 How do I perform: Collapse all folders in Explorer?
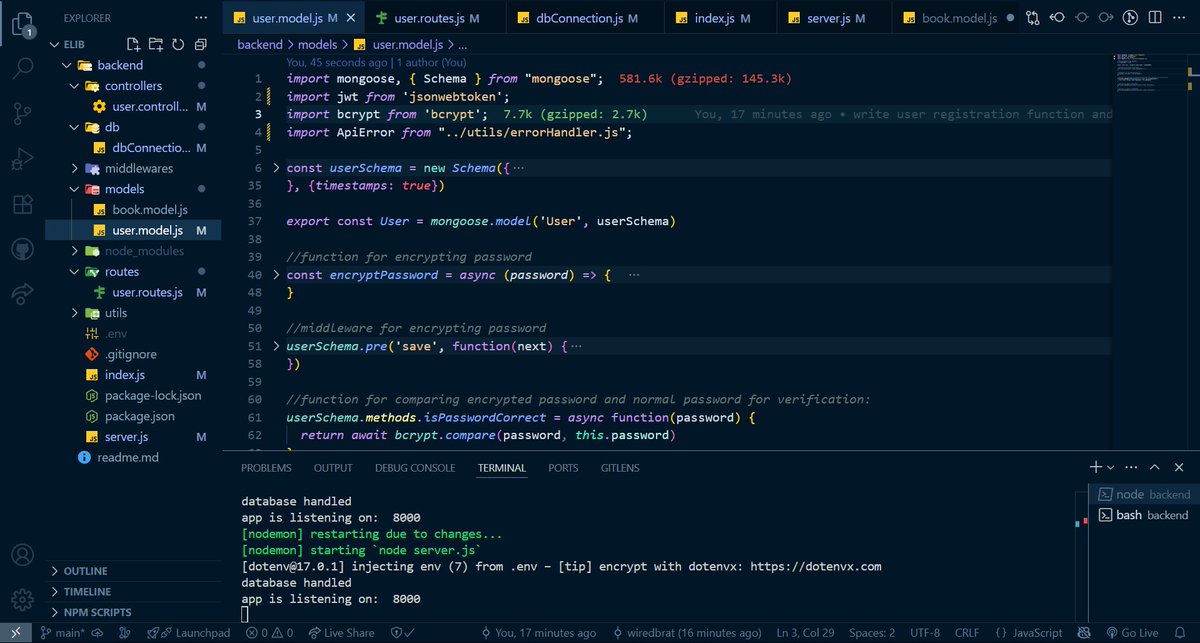point(200,44)
